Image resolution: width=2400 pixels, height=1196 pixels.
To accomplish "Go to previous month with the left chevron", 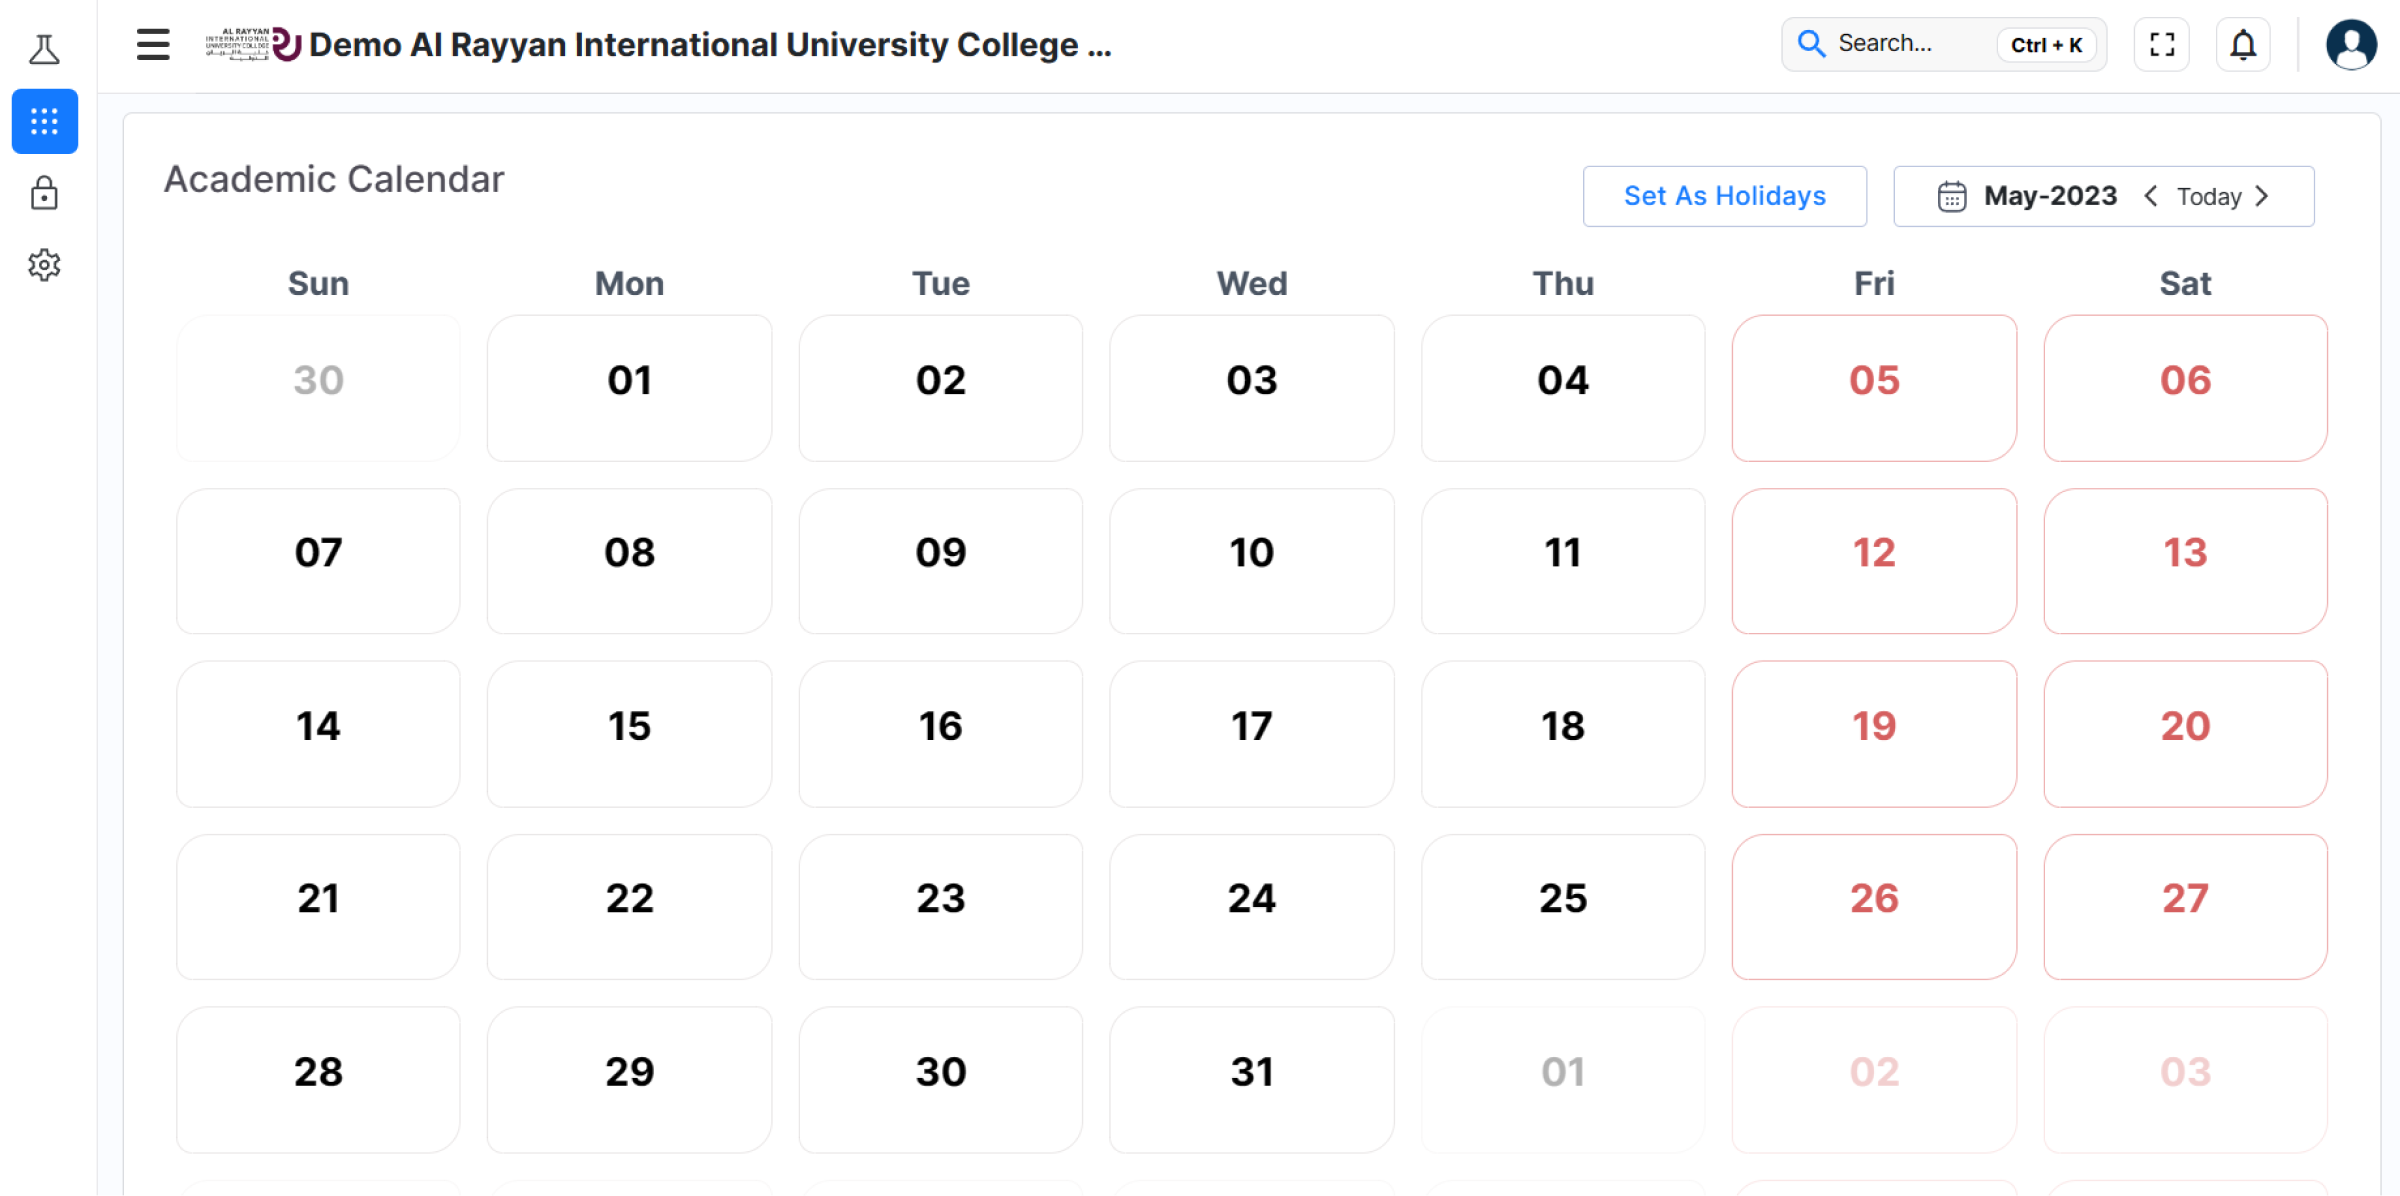I will pos(2150,196).
